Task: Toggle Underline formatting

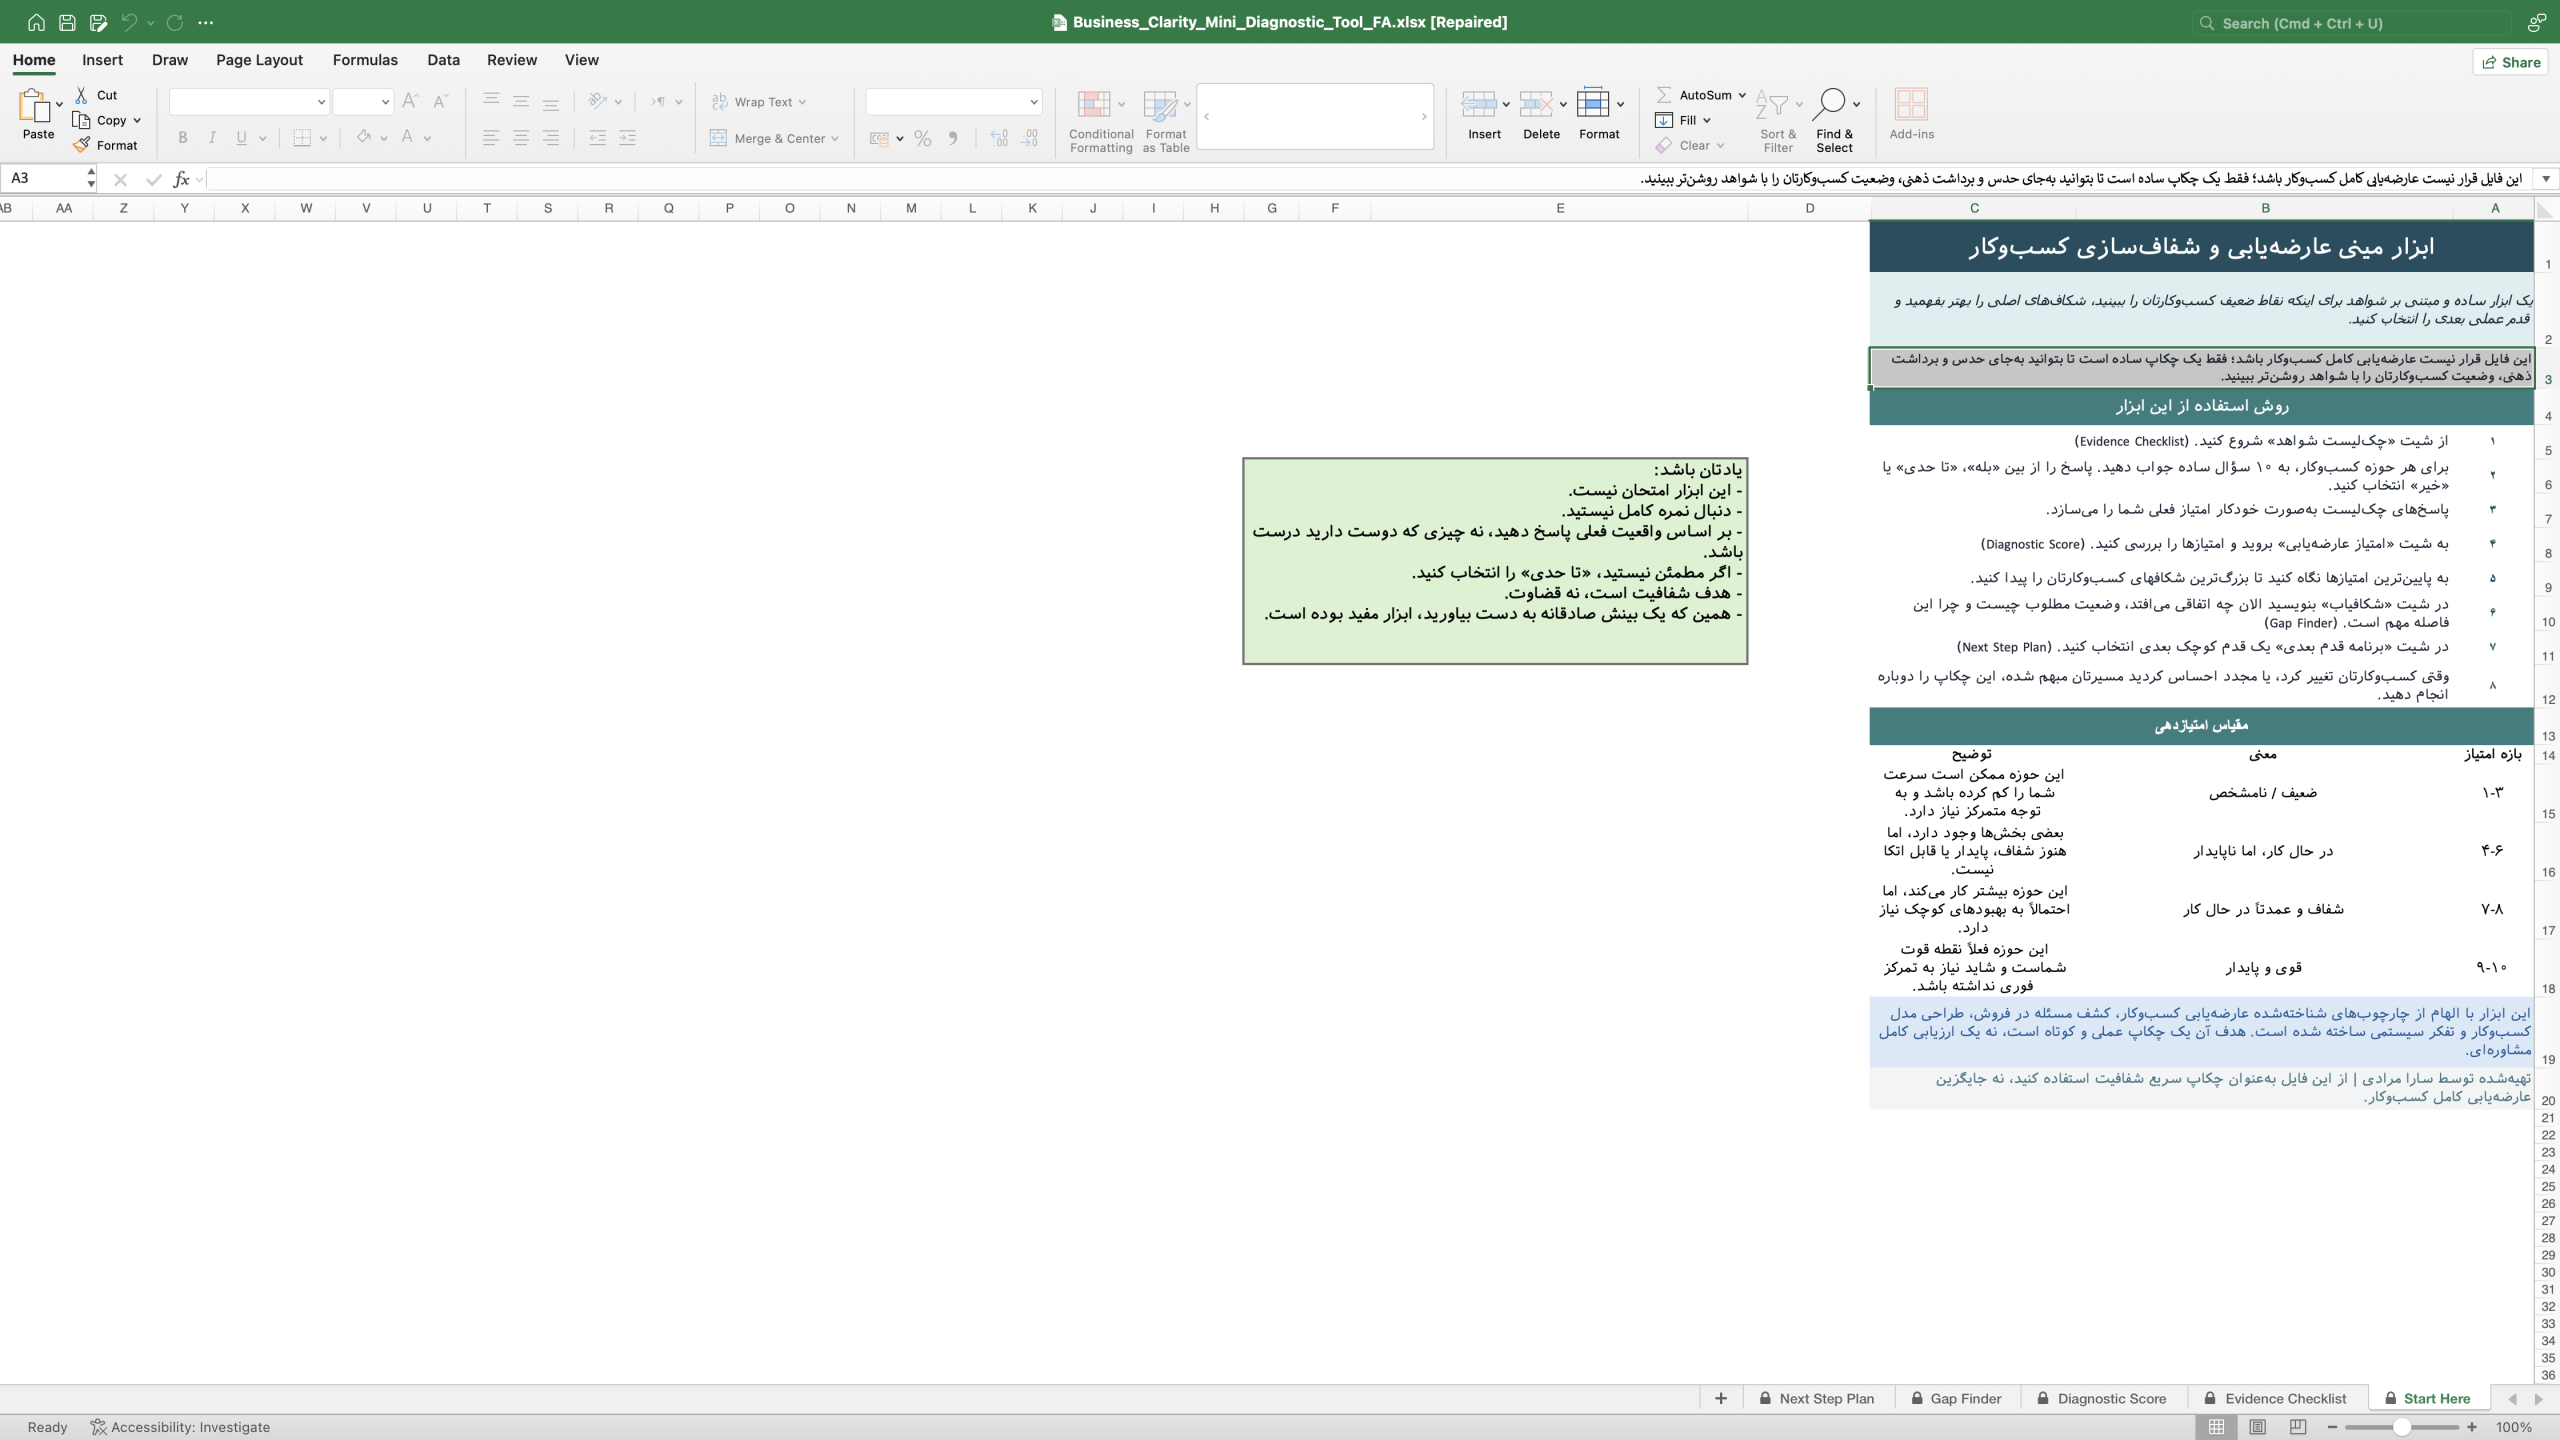Action: pos(241,138)
